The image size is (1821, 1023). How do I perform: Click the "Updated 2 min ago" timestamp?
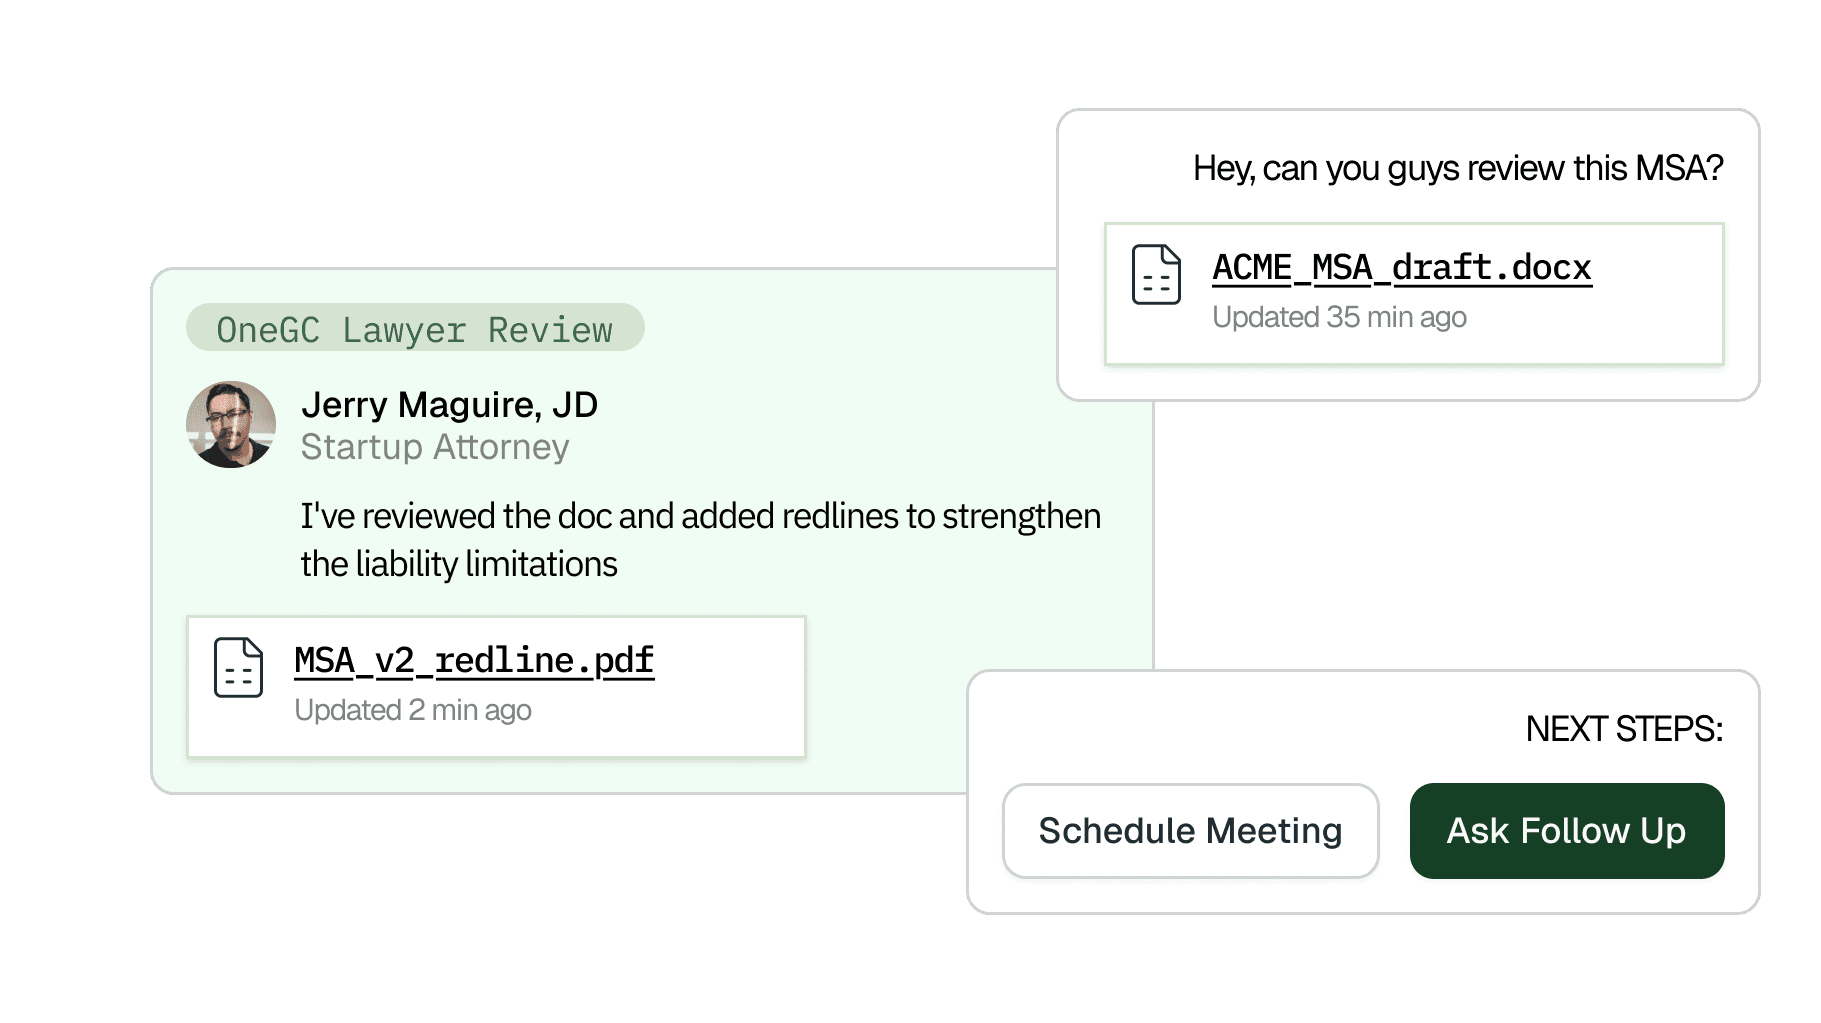coord(412,710)
